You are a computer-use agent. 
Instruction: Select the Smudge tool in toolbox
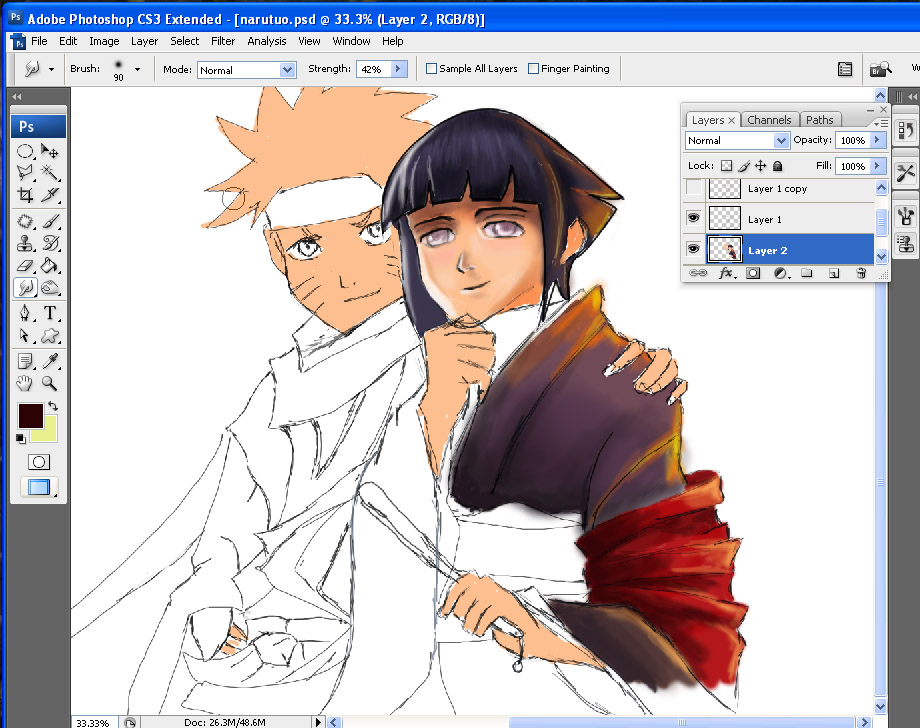pyautogui.click(x=25, y=287)
